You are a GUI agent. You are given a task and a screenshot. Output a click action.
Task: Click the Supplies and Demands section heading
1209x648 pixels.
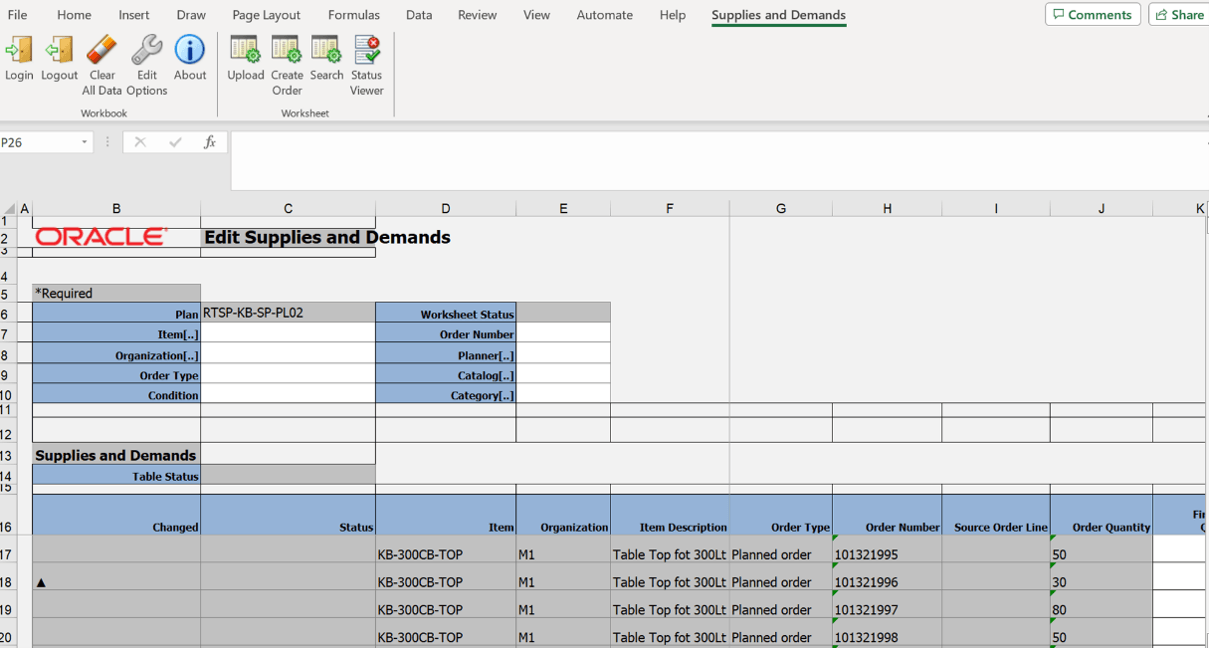point(116,455)
